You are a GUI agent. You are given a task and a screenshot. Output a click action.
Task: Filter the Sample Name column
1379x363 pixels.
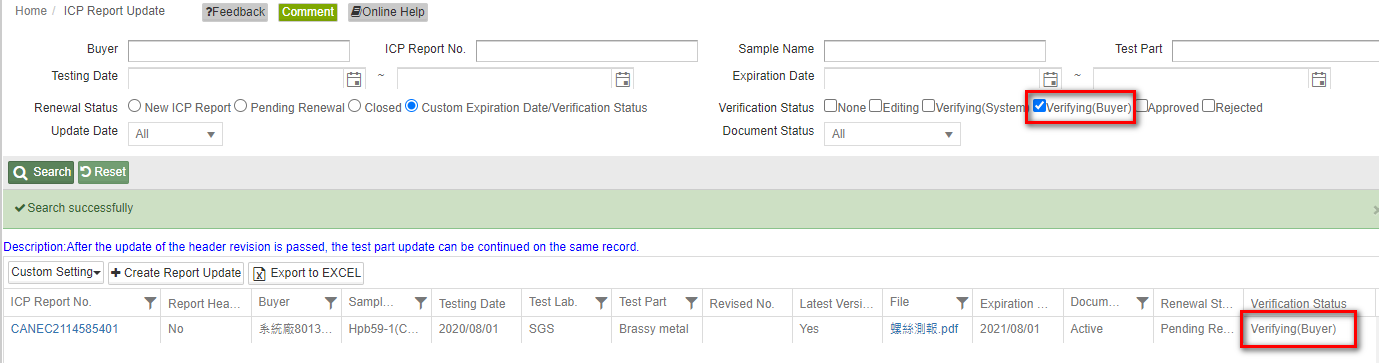420,303
